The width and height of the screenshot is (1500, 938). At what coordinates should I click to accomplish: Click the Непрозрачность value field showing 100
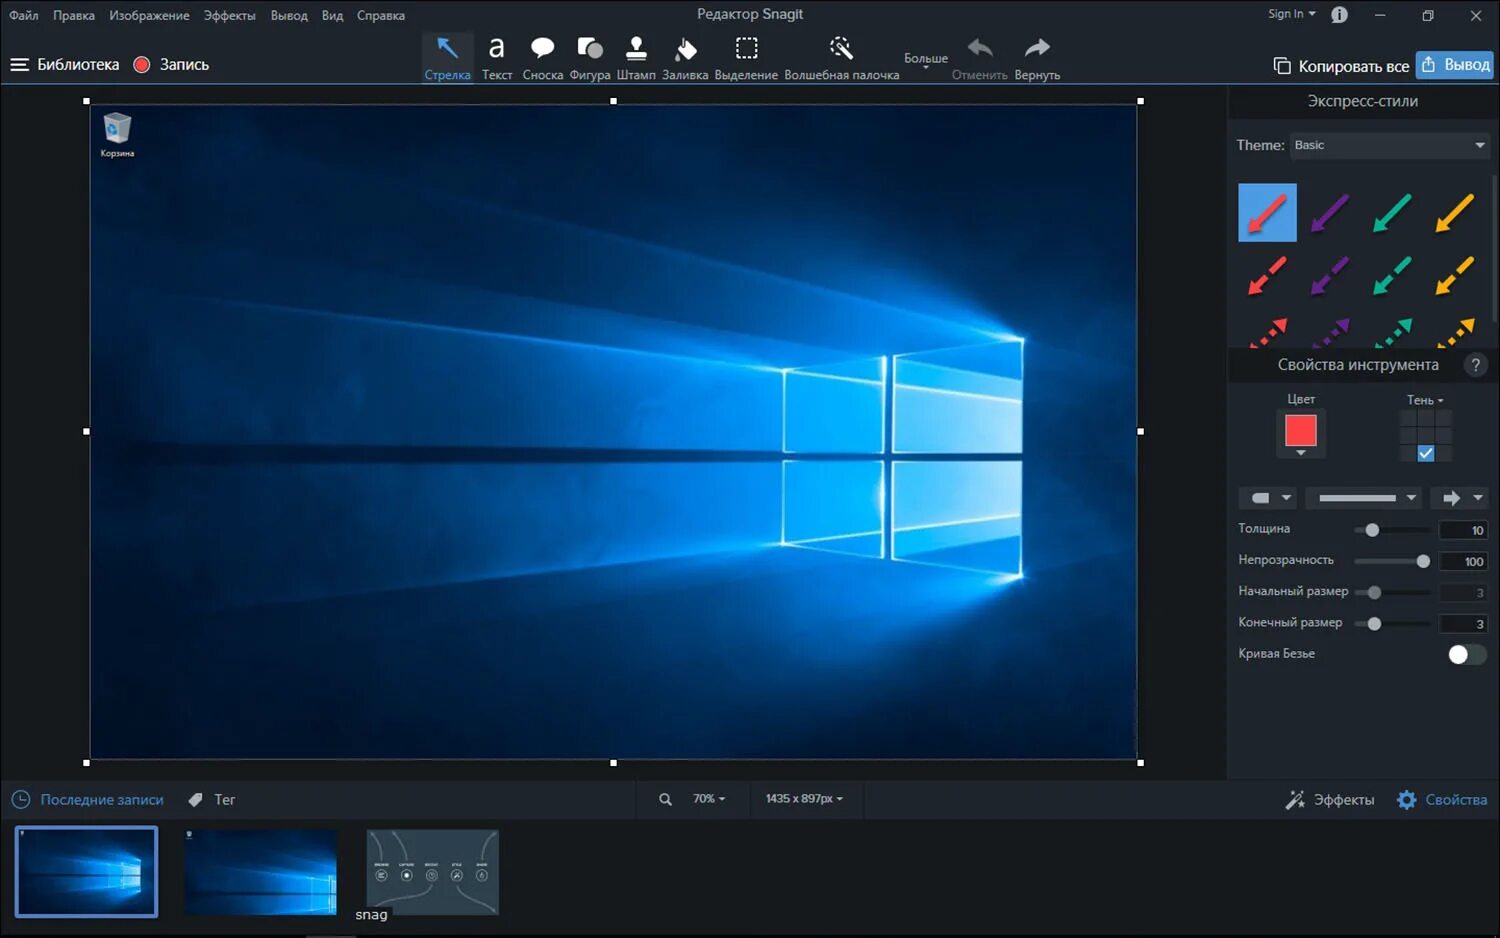(x=1463, y=561)
